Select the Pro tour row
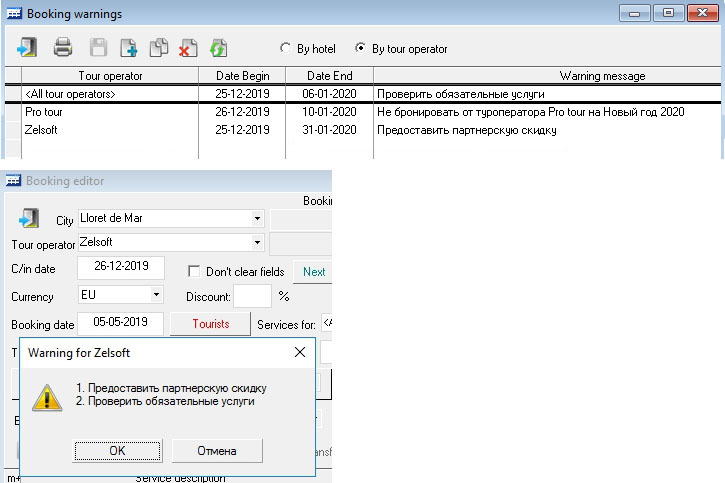The height and width of the screenshot is (483, 725). pos(363,112)
